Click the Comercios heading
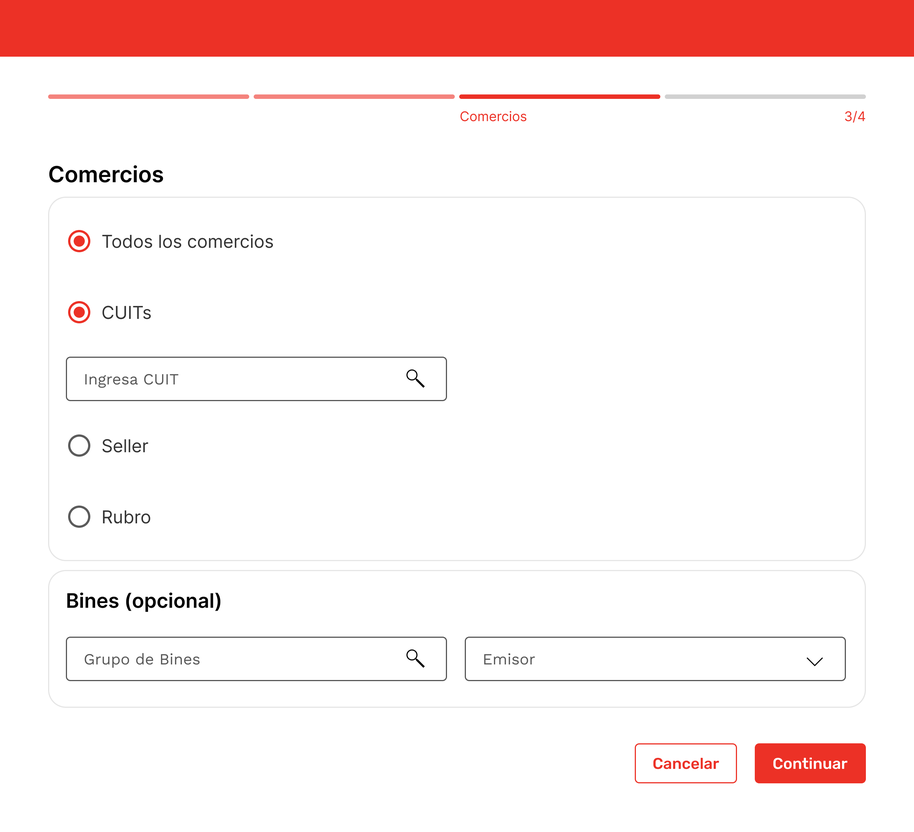914x832 pixels. (106, 174)
